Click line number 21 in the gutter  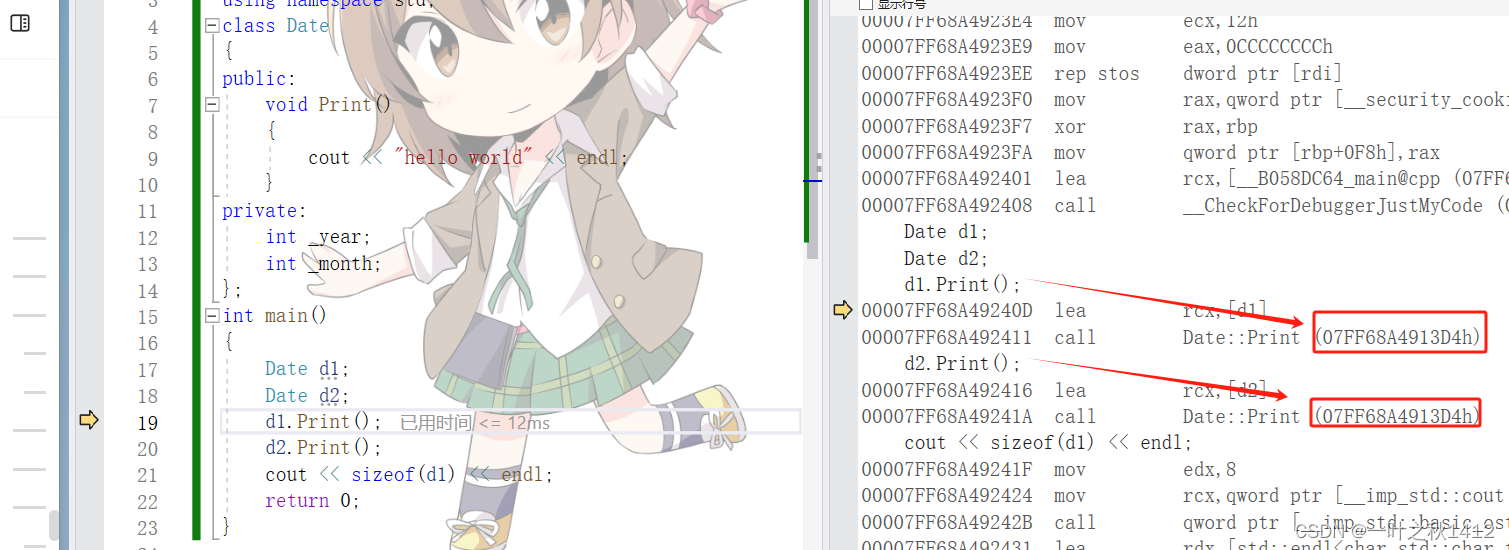tap(147, 475)
